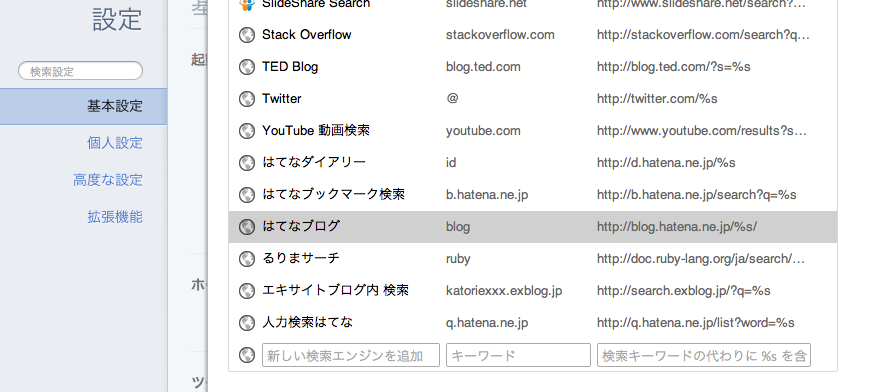Click the 新しい検索エンジンを追加 name field
This screenshot has height=392, width=873.
point(351,355)
